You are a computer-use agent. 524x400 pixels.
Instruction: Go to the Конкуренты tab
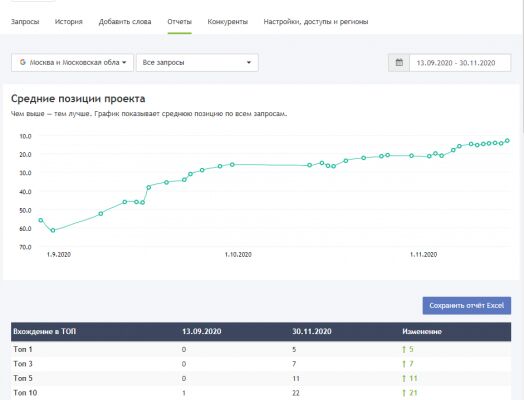(x=228, y=22)
